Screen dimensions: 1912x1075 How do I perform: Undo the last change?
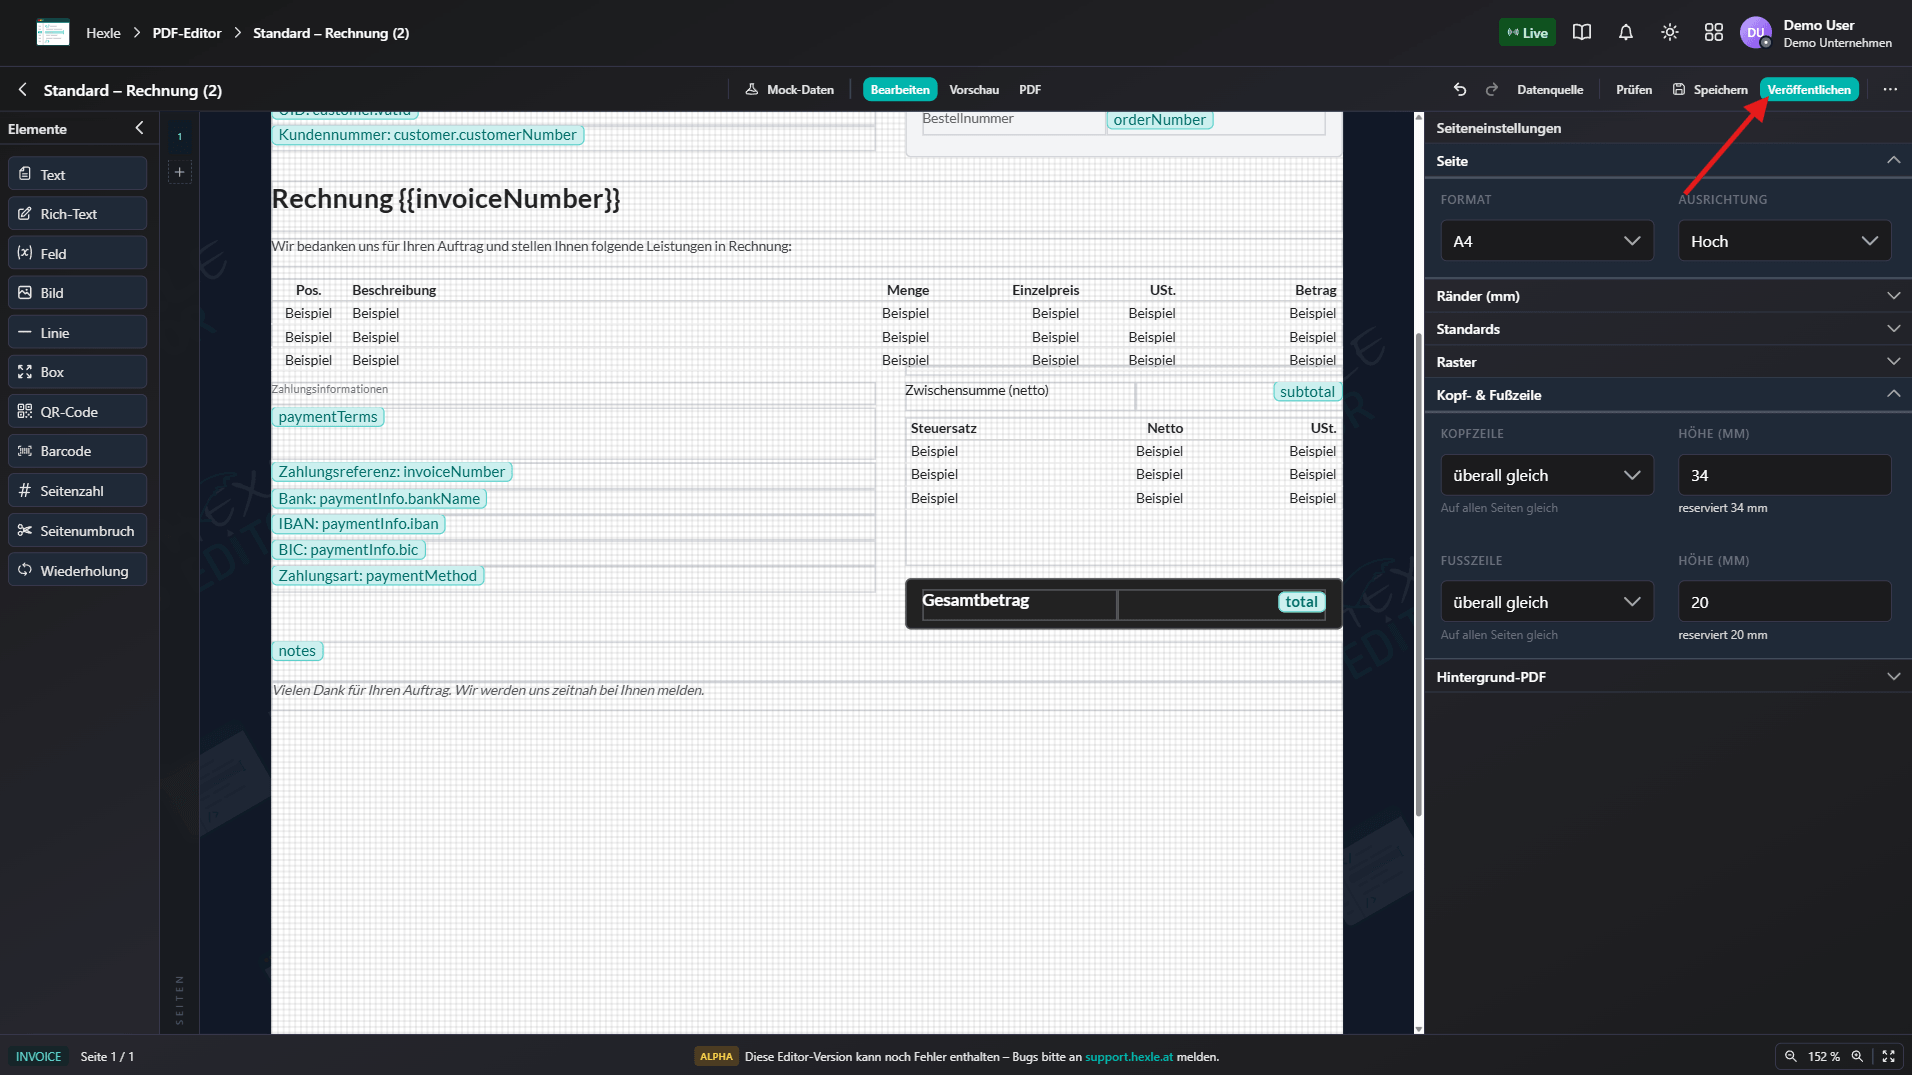pos(1460,90)
